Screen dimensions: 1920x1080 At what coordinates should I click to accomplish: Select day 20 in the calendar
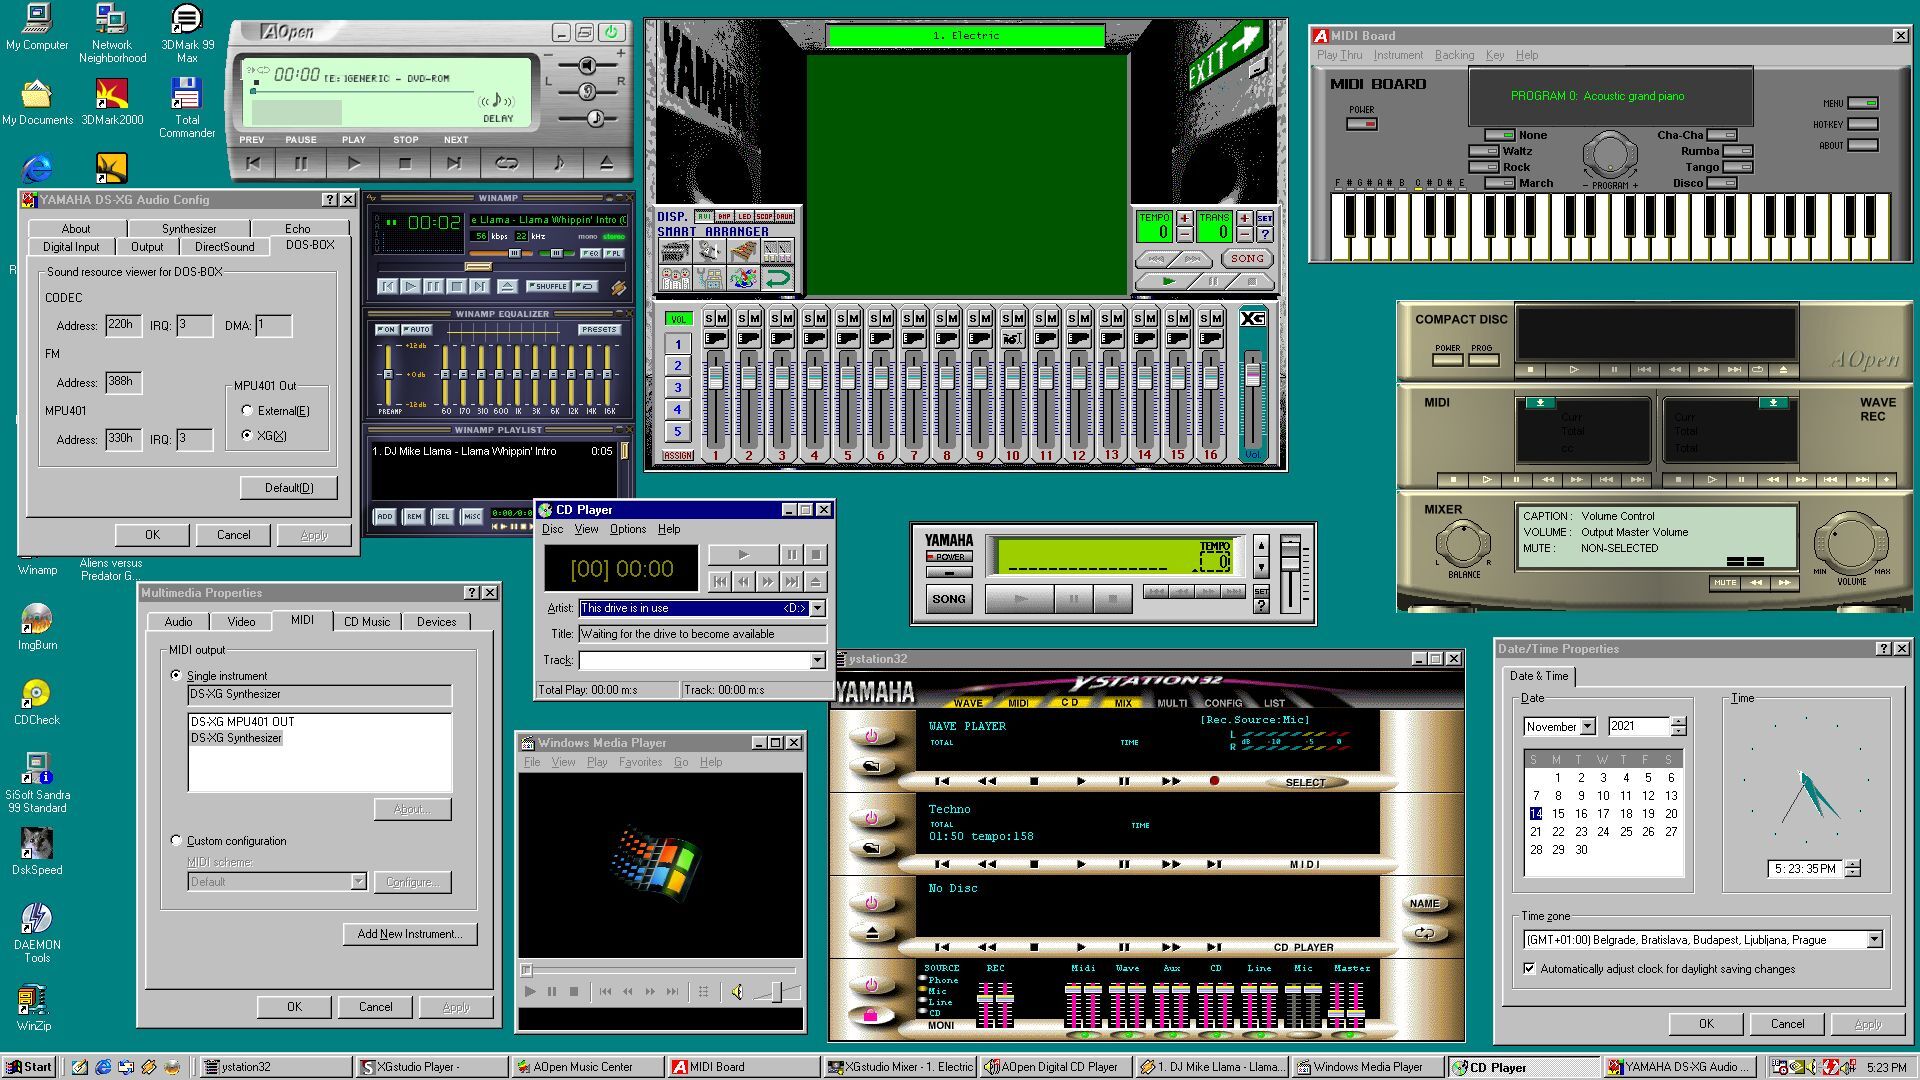1670,813
